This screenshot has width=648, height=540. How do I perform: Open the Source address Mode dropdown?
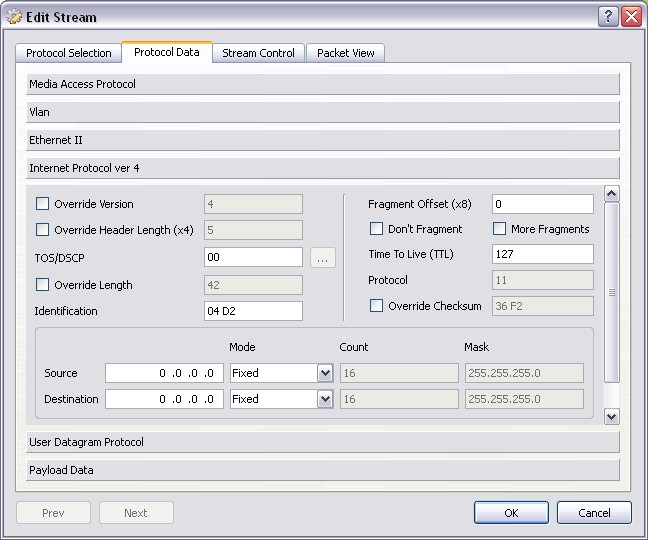(x=324, y=373)
